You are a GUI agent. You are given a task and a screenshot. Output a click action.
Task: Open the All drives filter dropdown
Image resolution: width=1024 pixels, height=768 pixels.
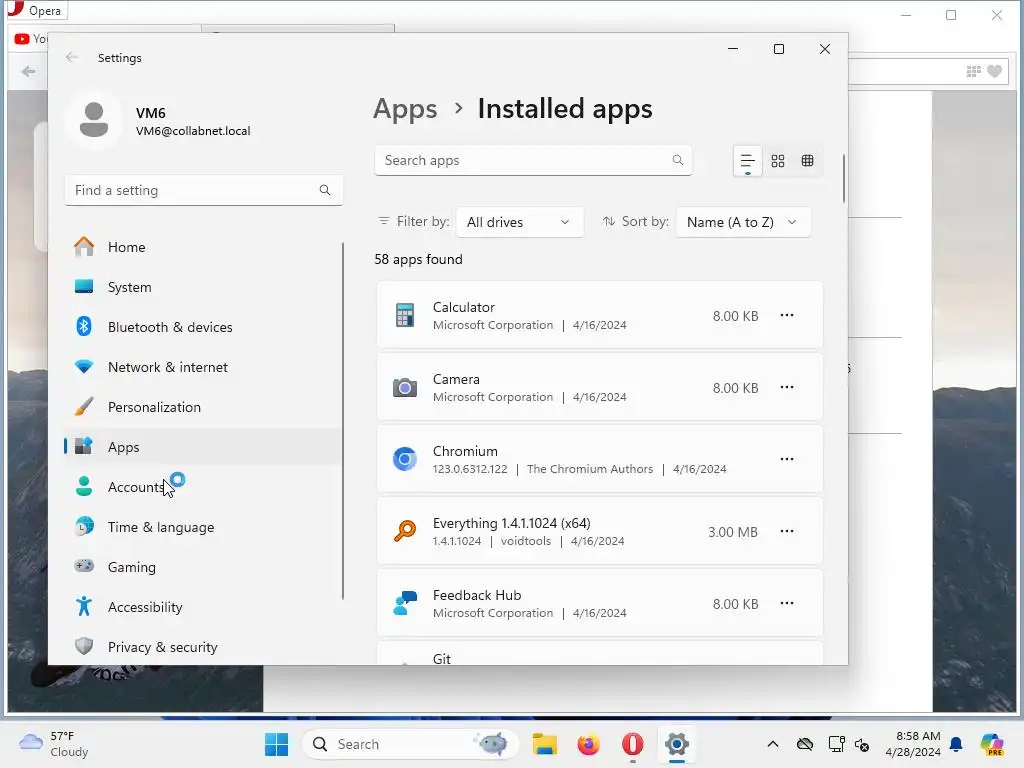519,222
